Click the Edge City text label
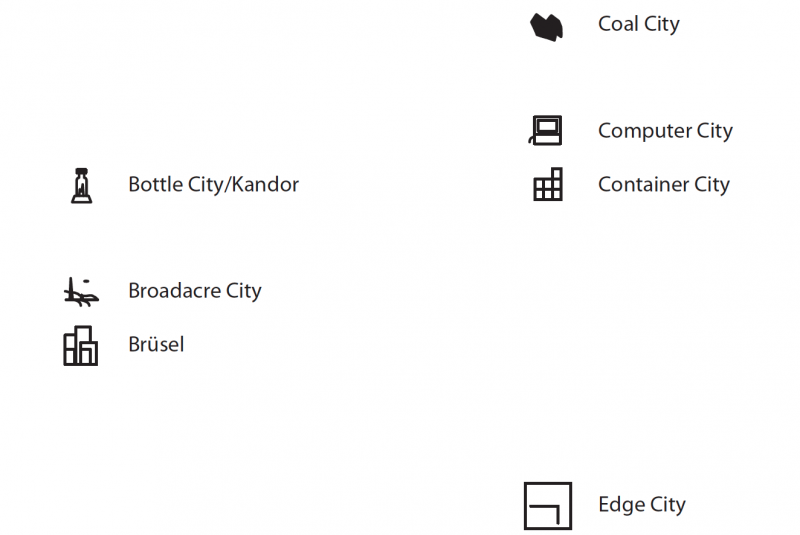Screen dimensions: 800x535 (642, 505)
